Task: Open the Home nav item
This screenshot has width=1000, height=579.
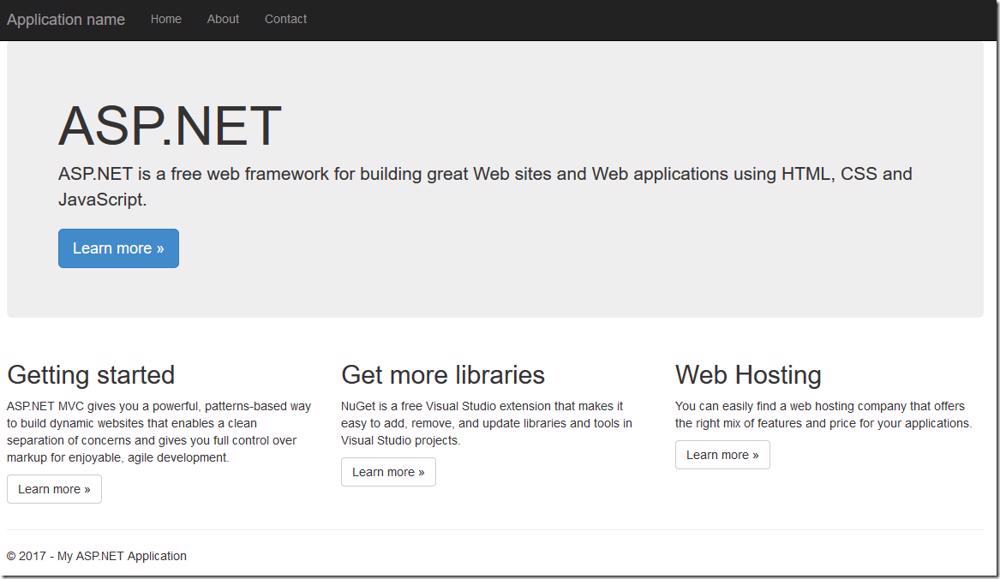Action: click(166, 19)
